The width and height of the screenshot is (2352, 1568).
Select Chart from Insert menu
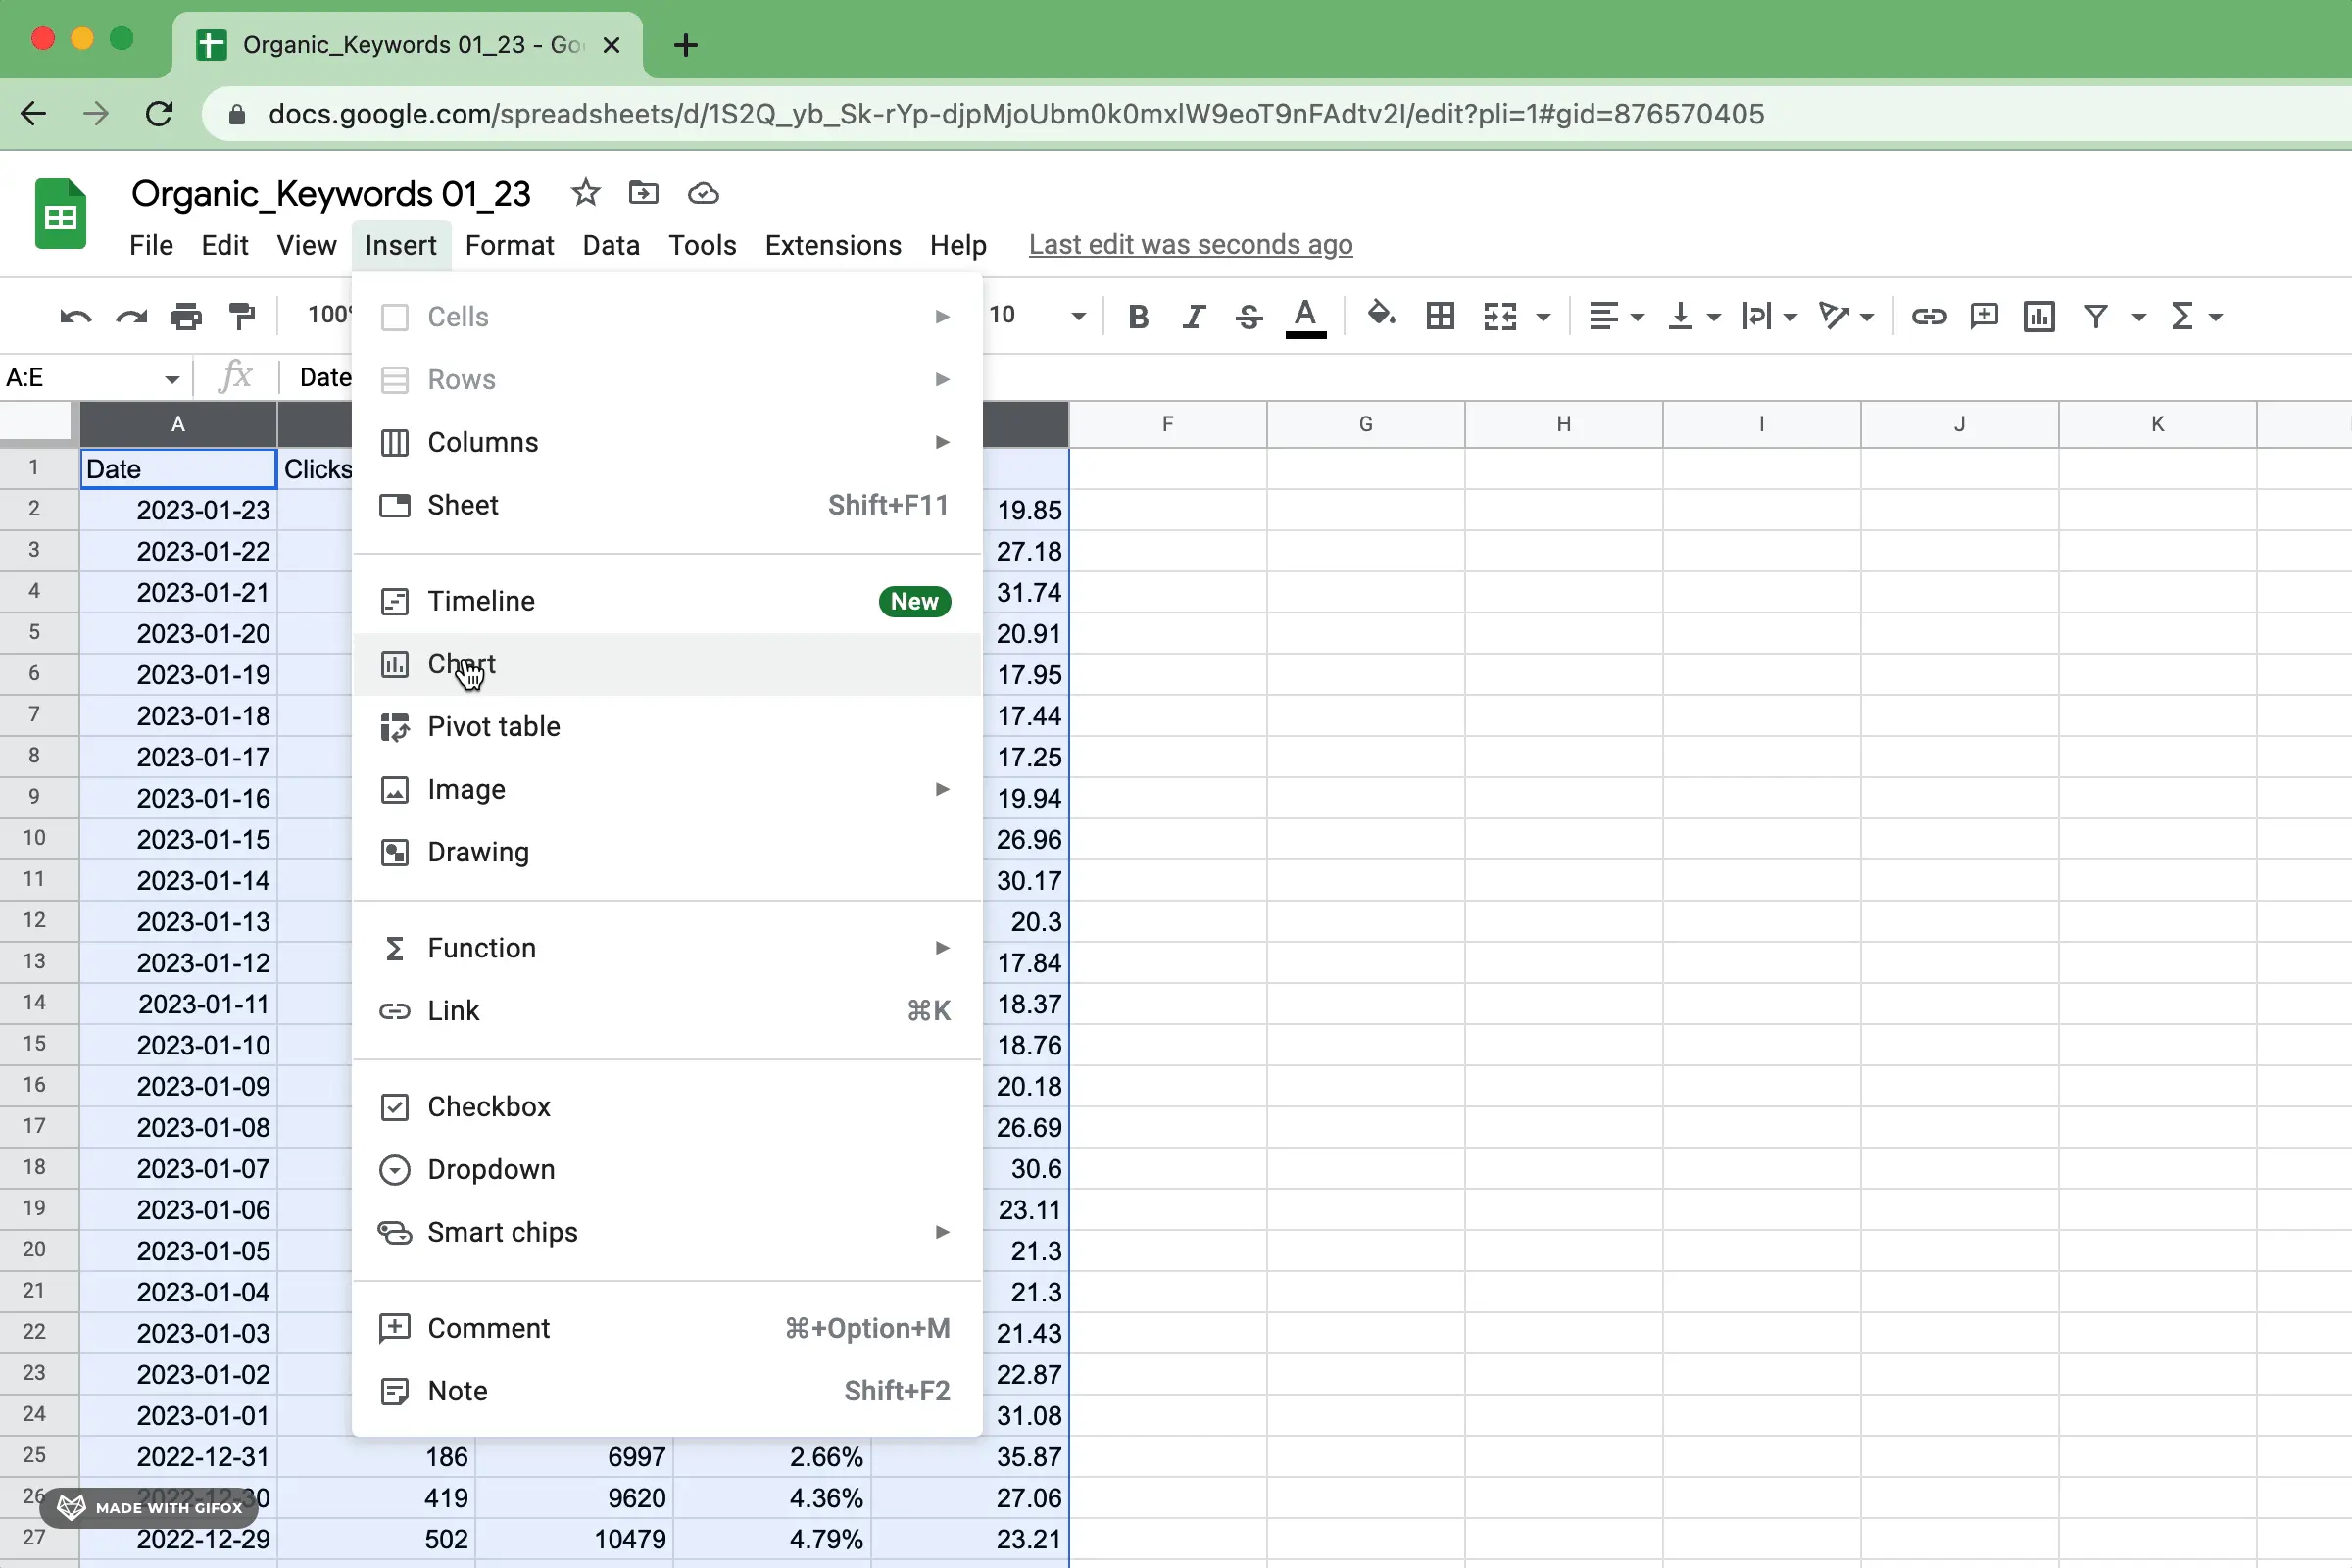(x=461, y=661)
